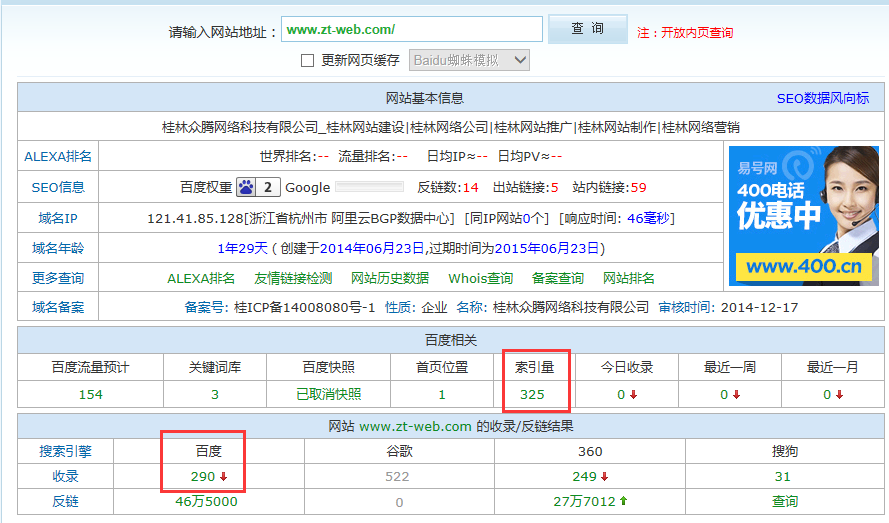Click the 46毫秒 response time link
This screenshot has height=523, width=889.
click(x=648, y=218)
